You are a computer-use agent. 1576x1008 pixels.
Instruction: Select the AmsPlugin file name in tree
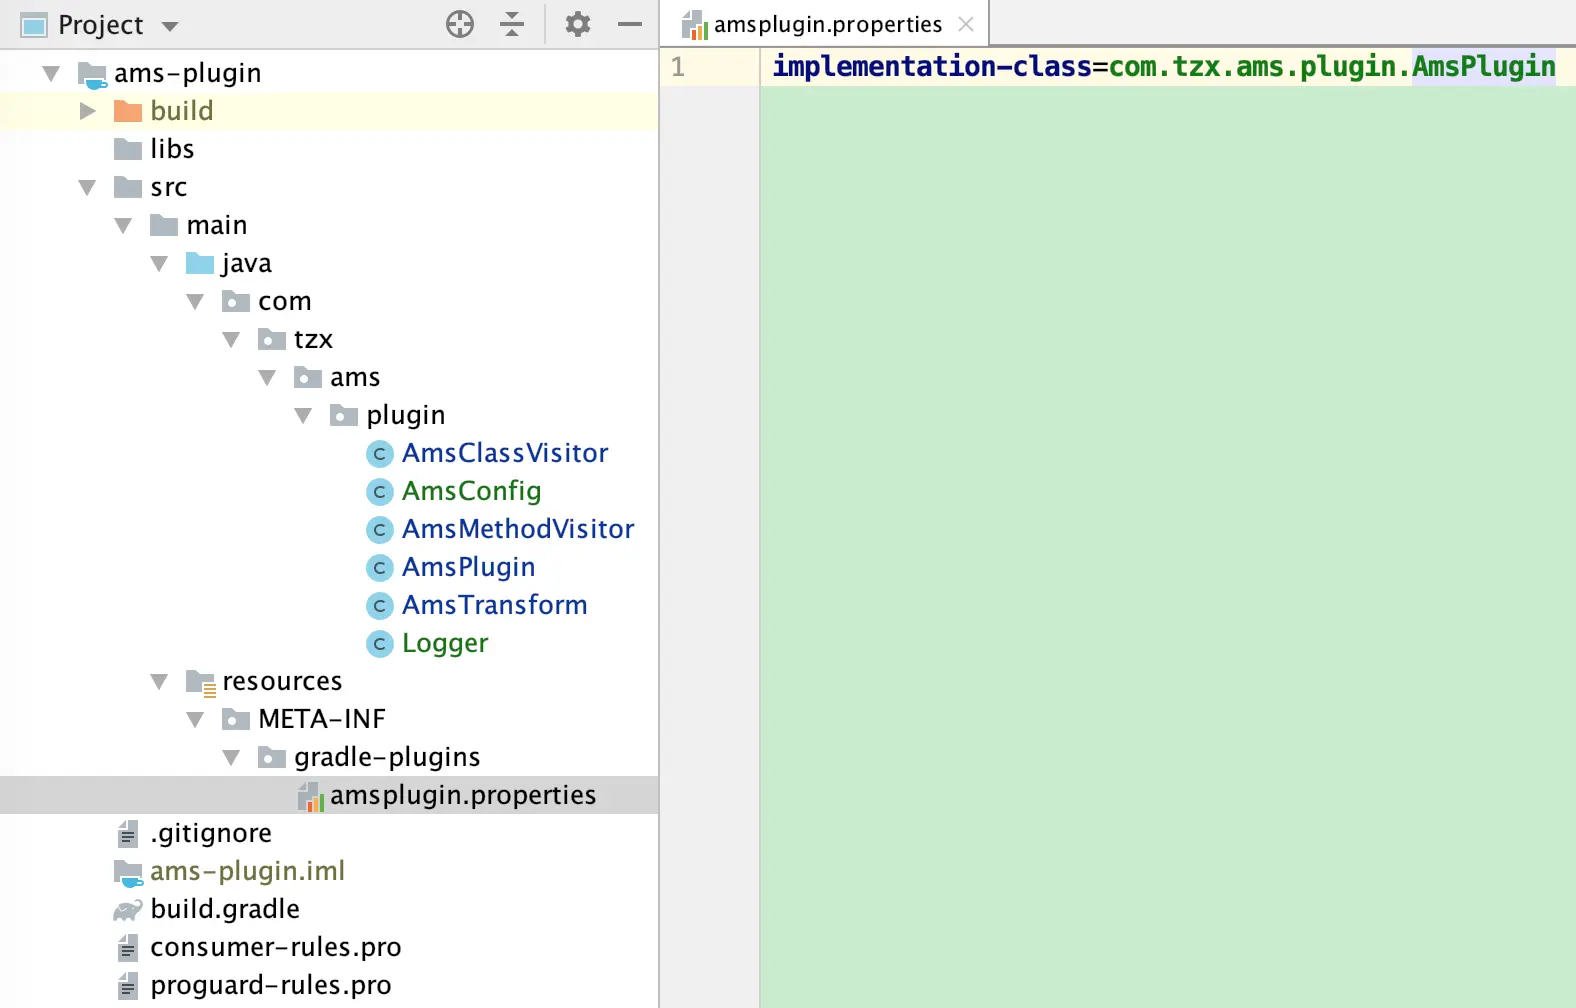[x=469, y=567]
